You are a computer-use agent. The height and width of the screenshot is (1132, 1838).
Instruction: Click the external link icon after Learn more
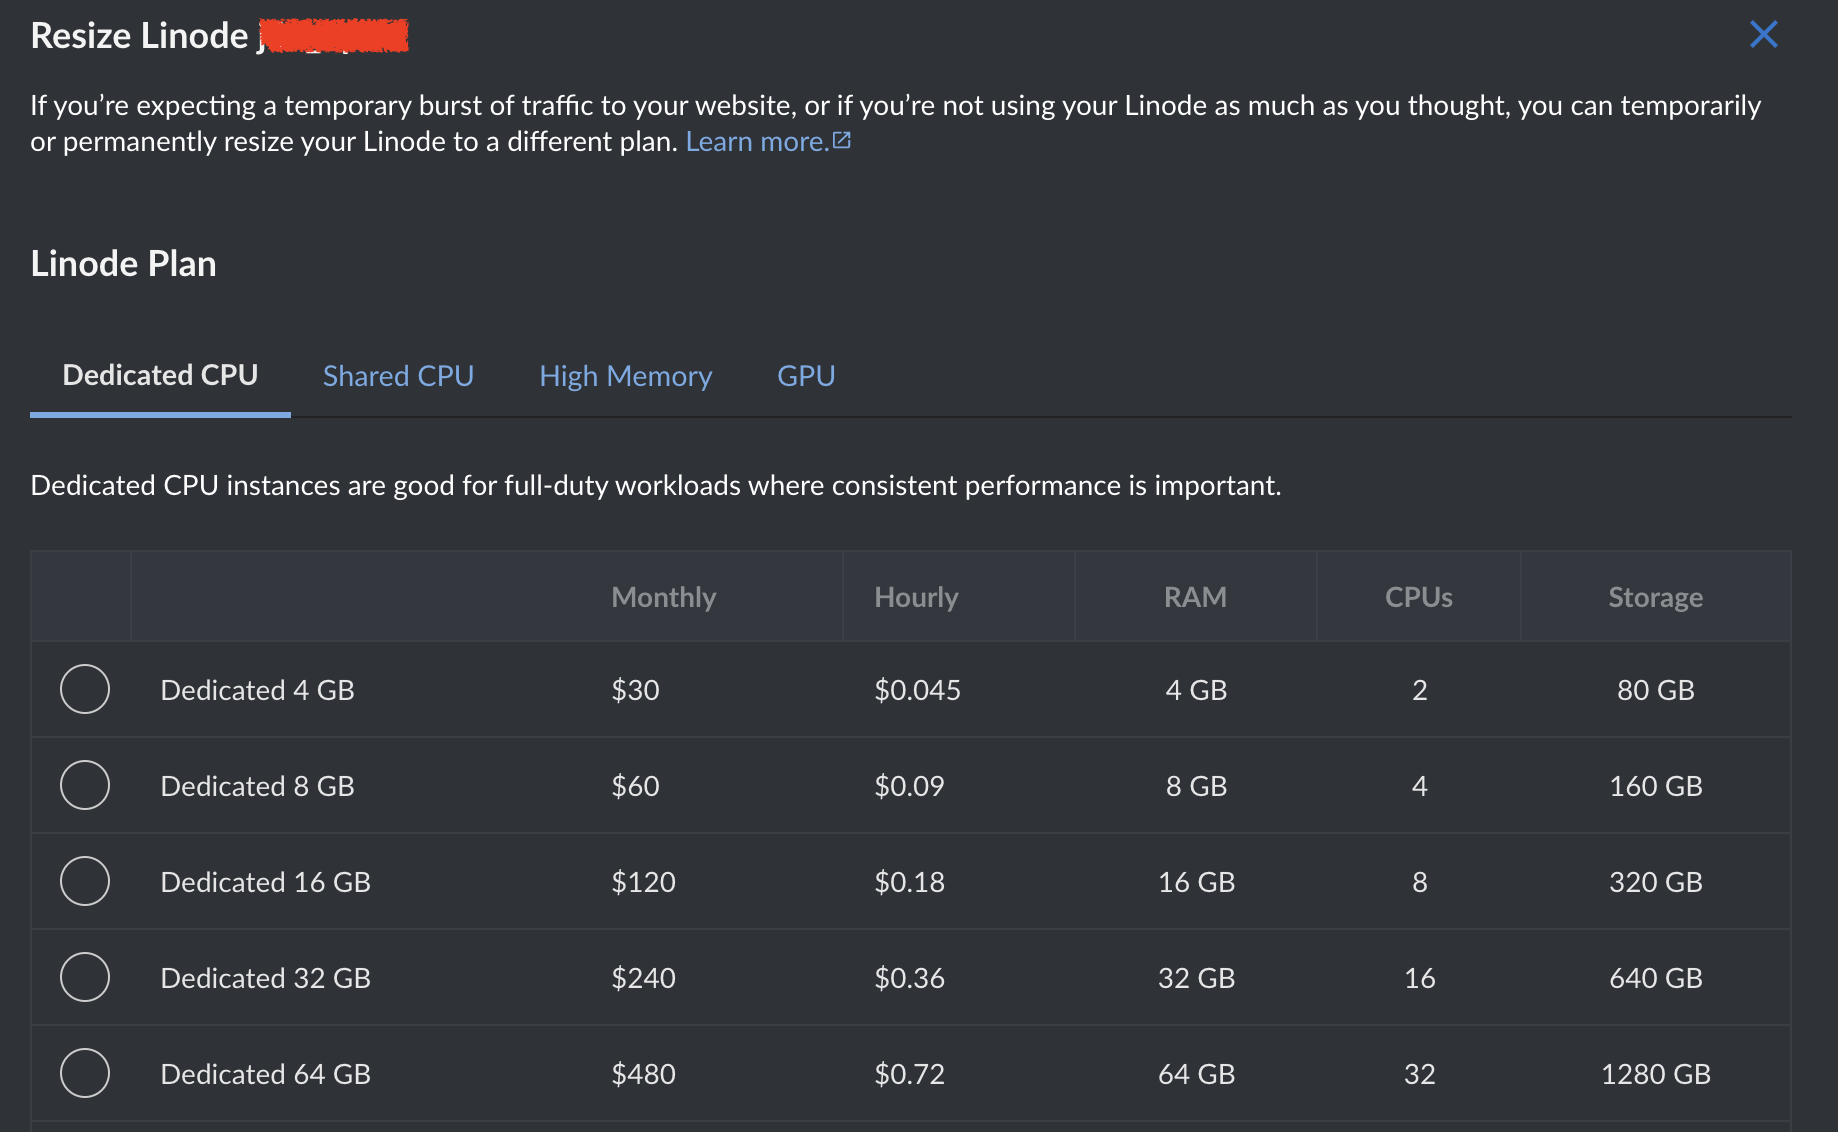842,141
